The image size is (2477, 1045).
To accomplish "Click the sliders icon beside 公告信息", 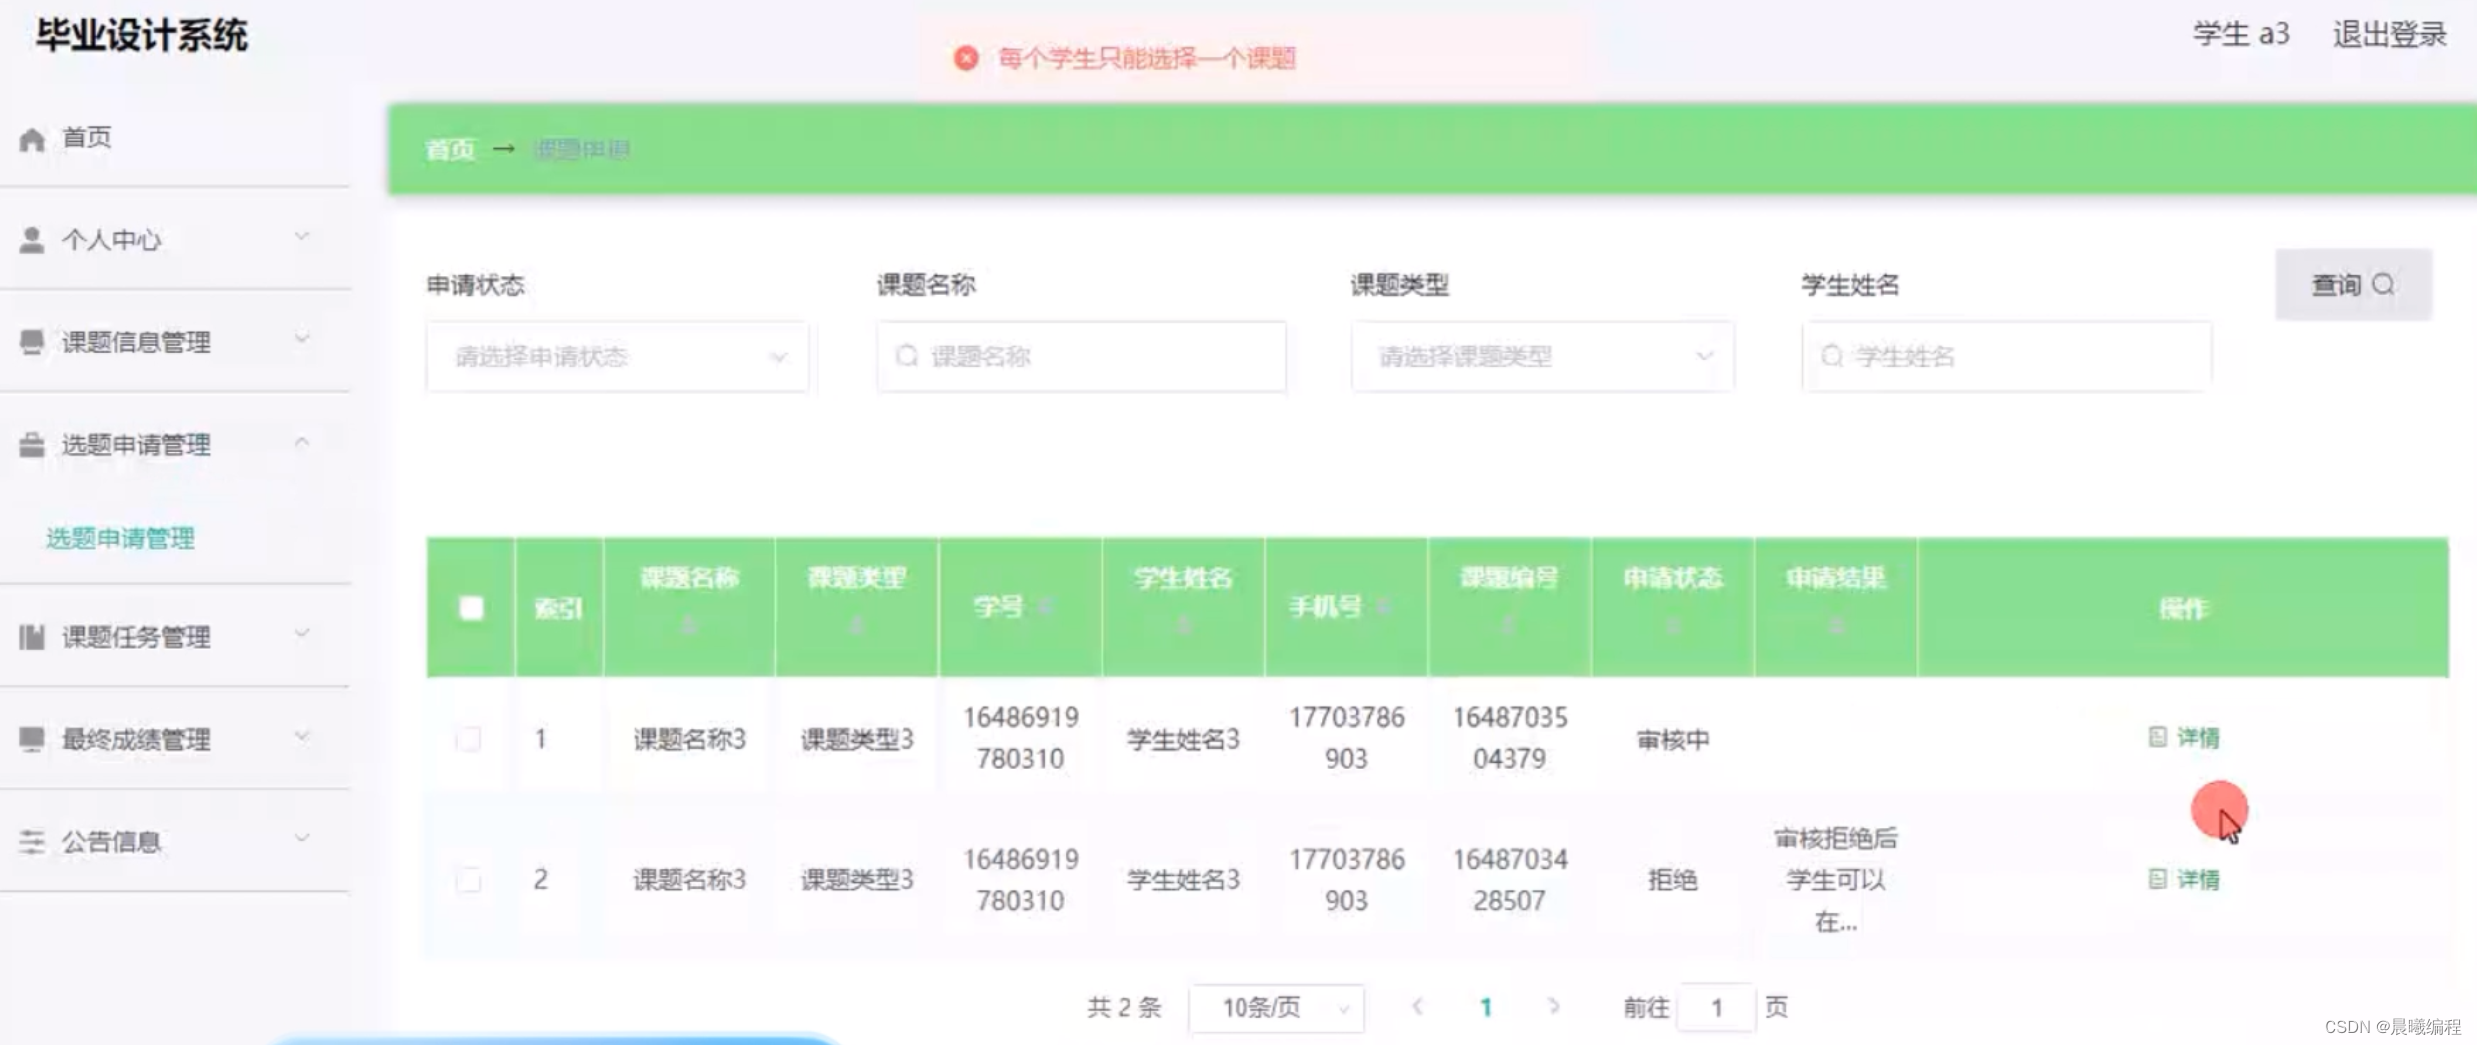I will pyautogui.click(x=32, y=842).
